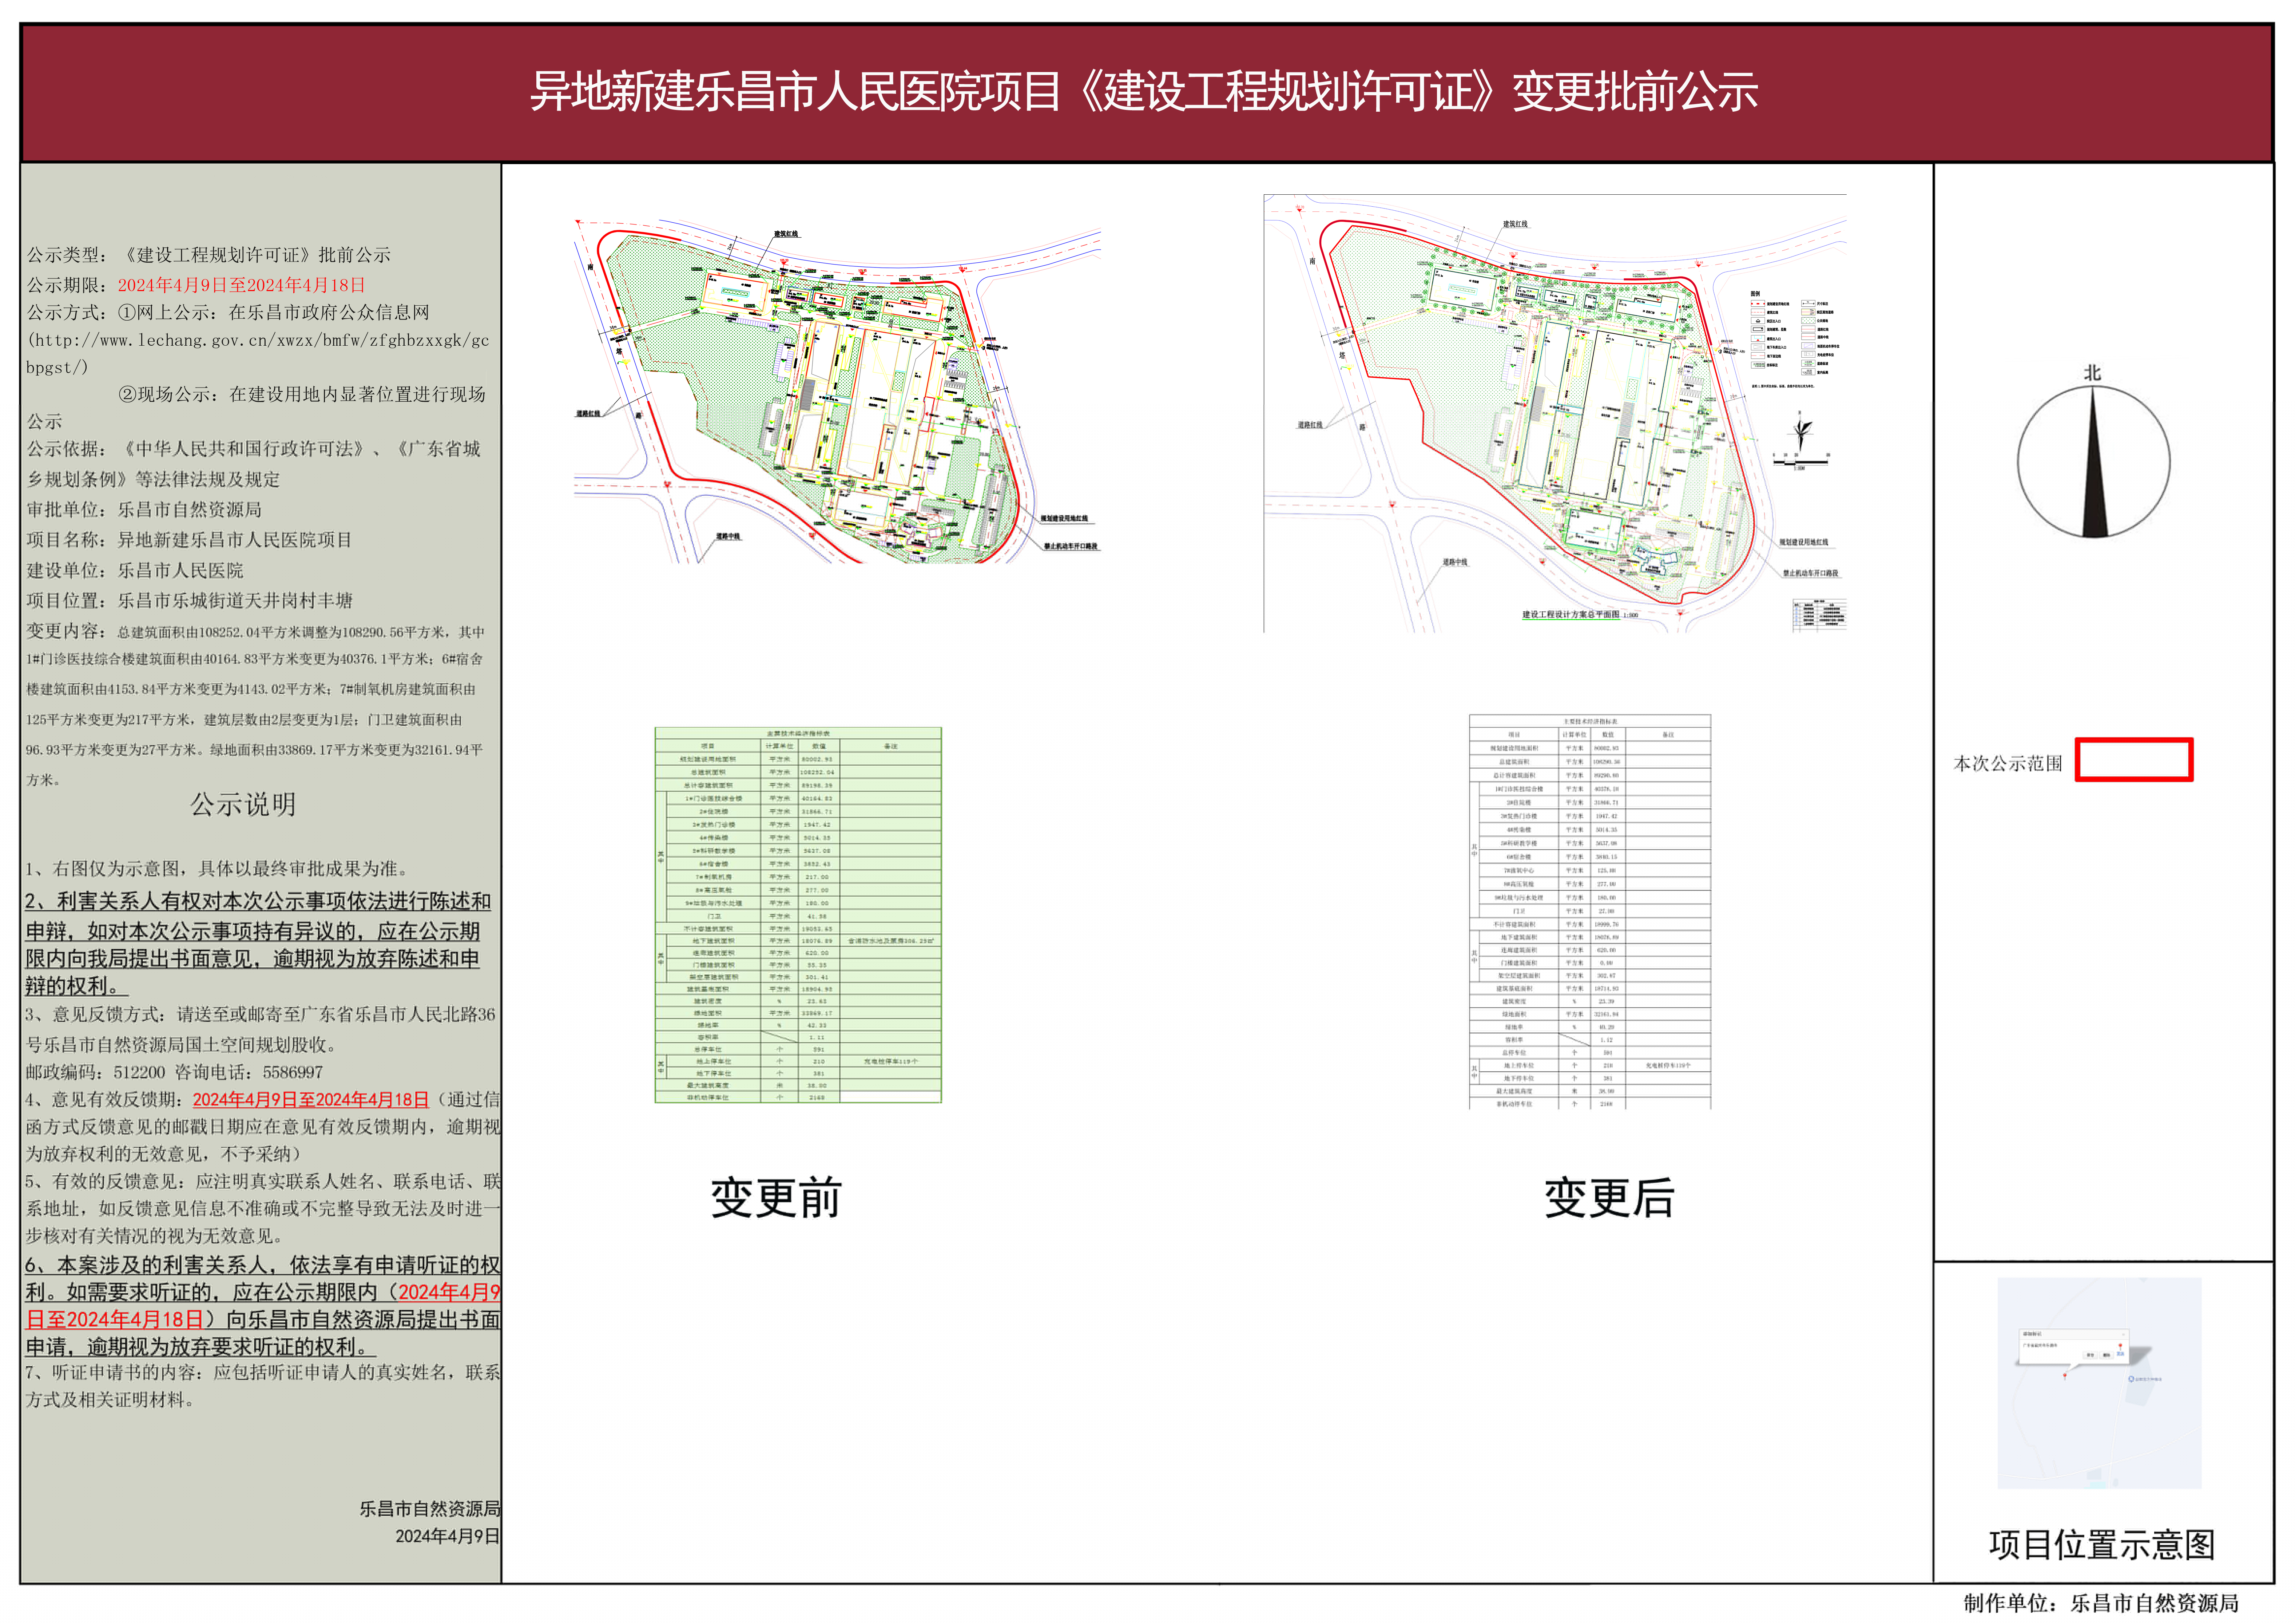Open the 变更后 site plan drawing

coord(1555,413)
